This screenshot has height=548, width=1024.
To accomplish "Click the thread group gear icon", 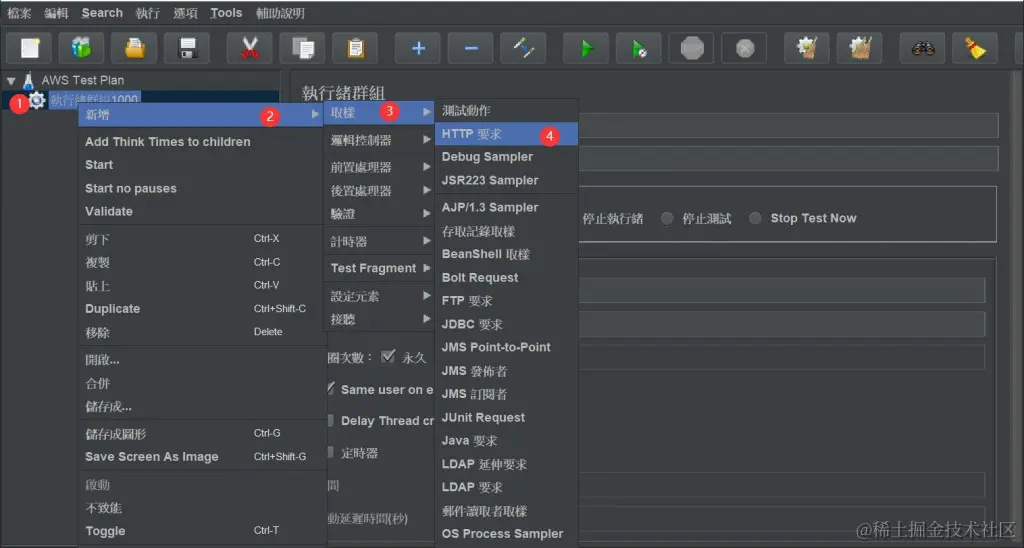I will [x=37, y=101].
